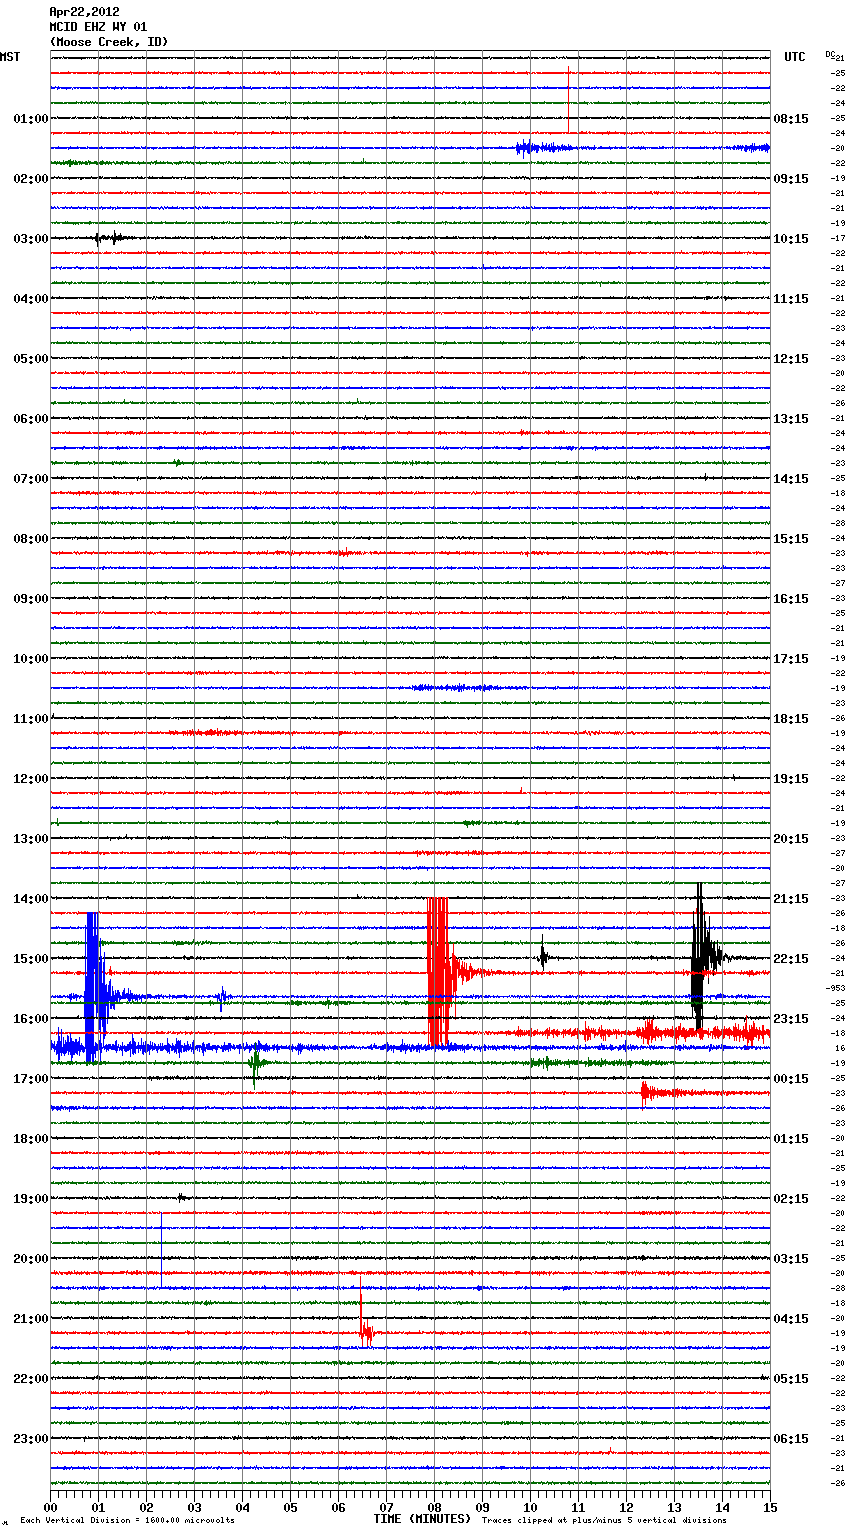
Task: Click the 14:15 UTC time label
Action: pos(791,478)
